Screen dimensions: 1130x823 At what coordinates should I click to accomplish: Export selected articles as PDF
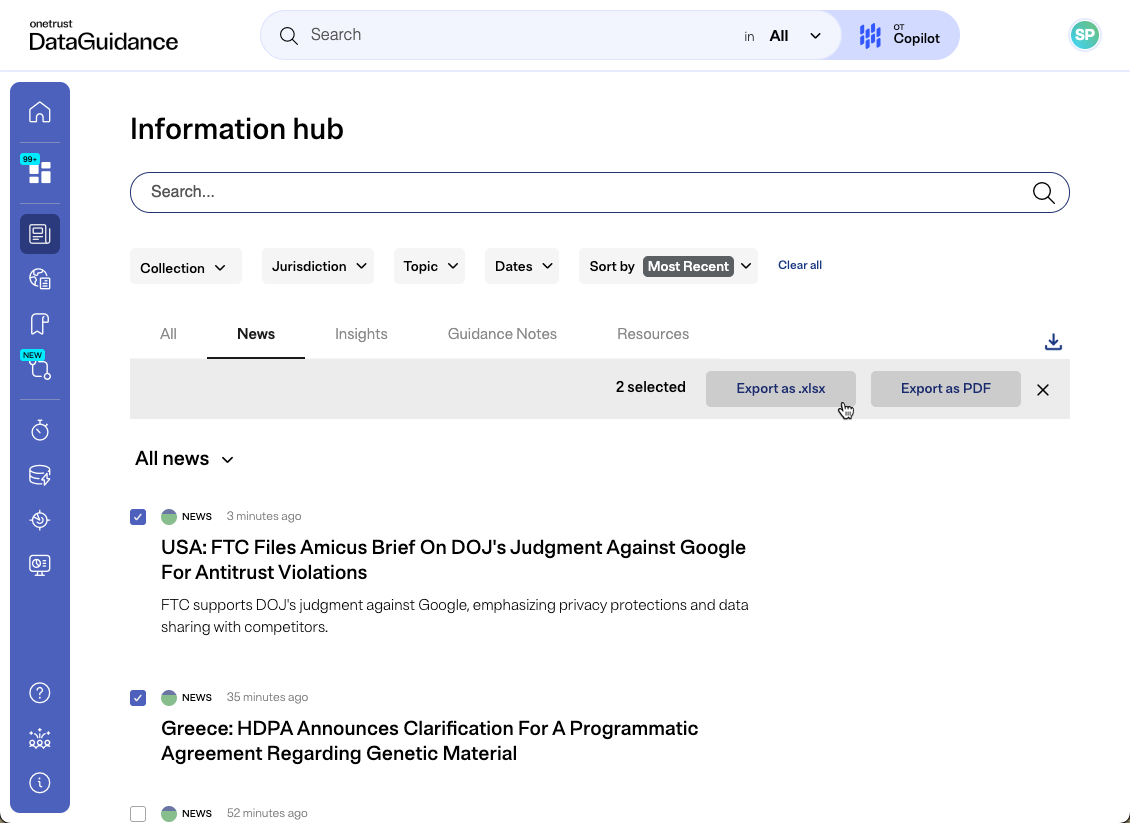pos(945,388)
